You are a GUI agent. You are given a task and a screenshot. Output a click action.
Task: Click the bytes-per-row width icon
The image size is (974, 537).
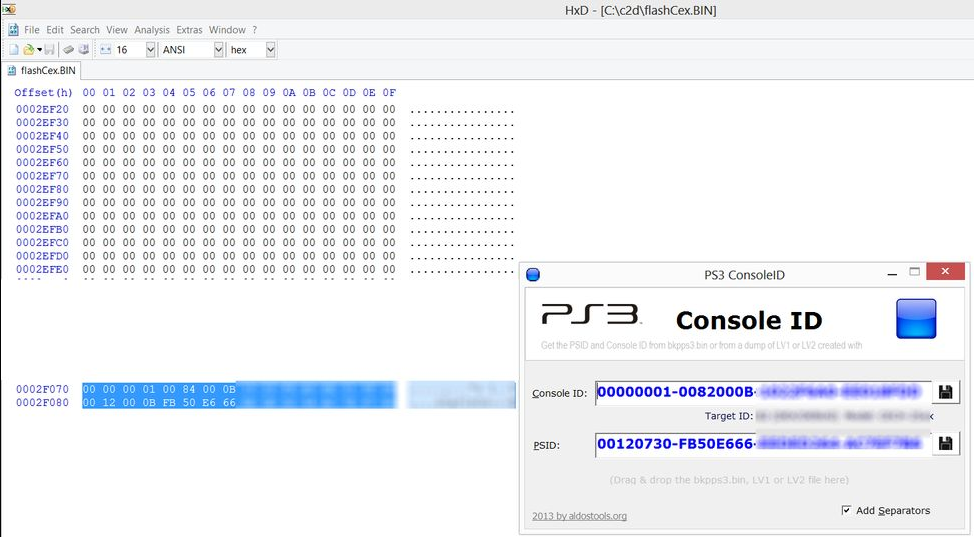(105, 50)
